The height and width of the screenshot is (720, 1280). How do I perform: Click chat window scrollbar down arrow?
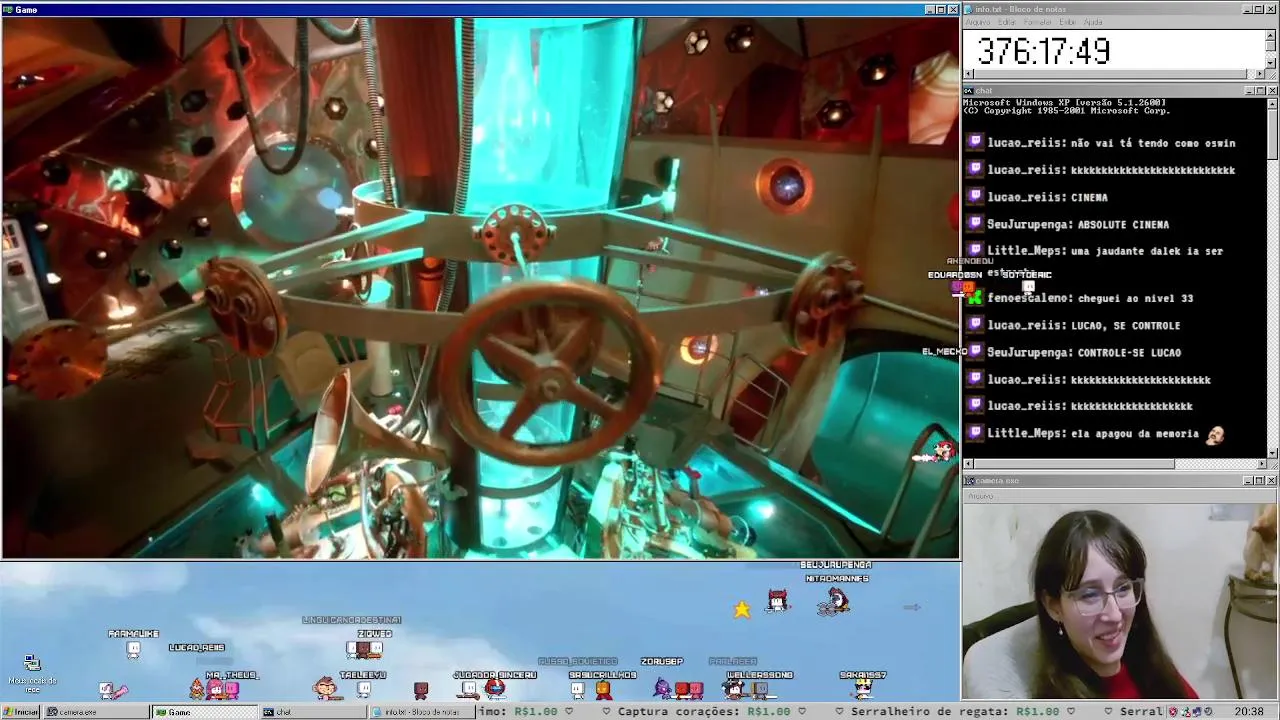pyautogui.click(x=1272, y=452)
